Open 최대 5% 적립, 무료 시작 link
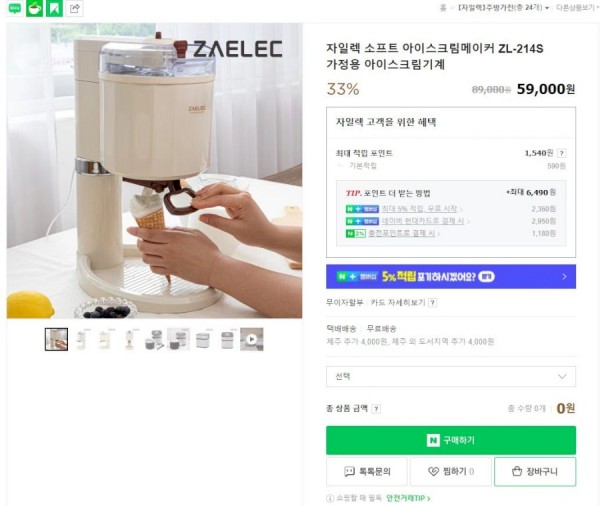Screen dimensions: 600x506 pos(419,209)
